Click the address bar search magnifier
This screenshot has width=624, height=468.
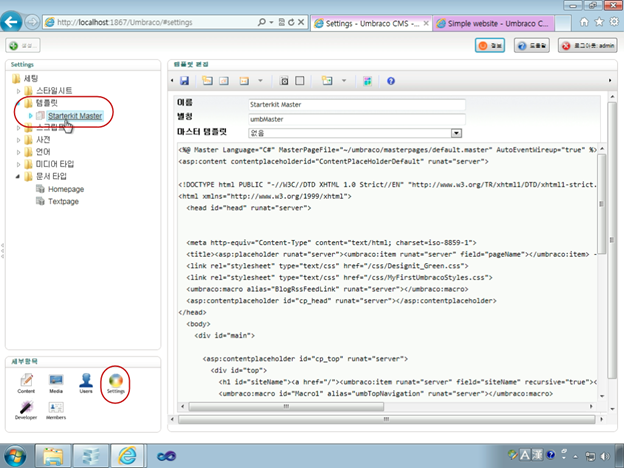coord(261,22)
